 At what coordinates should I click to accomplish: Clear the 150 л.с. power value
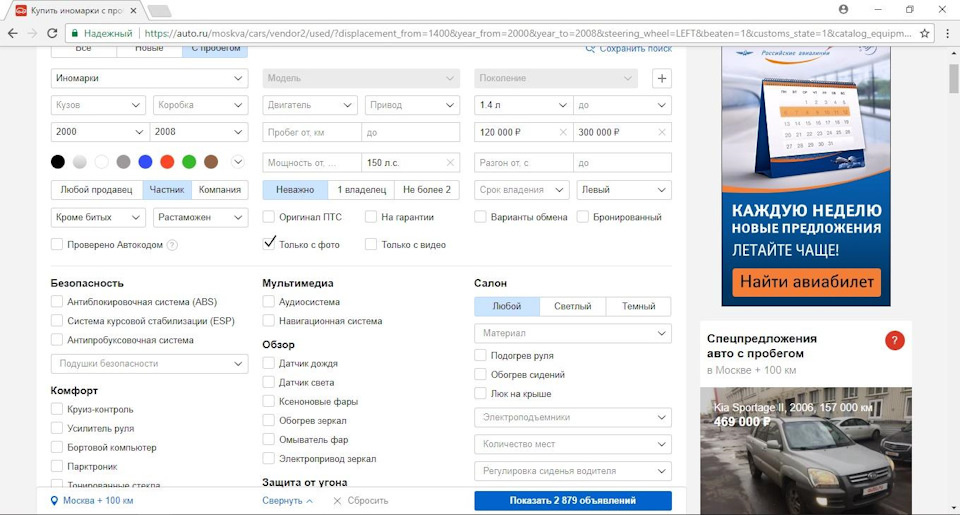pos(450,163)
